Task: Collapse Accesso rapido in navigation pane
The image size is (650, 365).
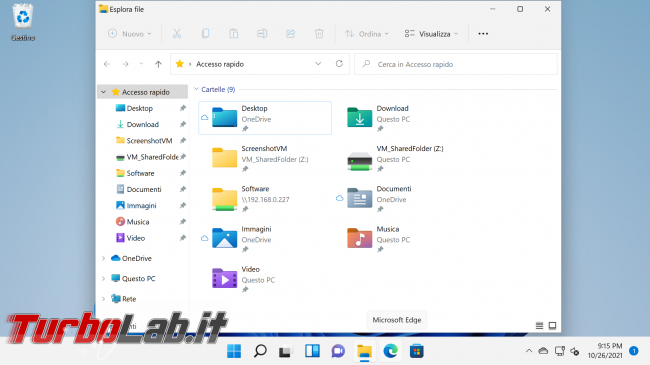Action: point(104,92)
